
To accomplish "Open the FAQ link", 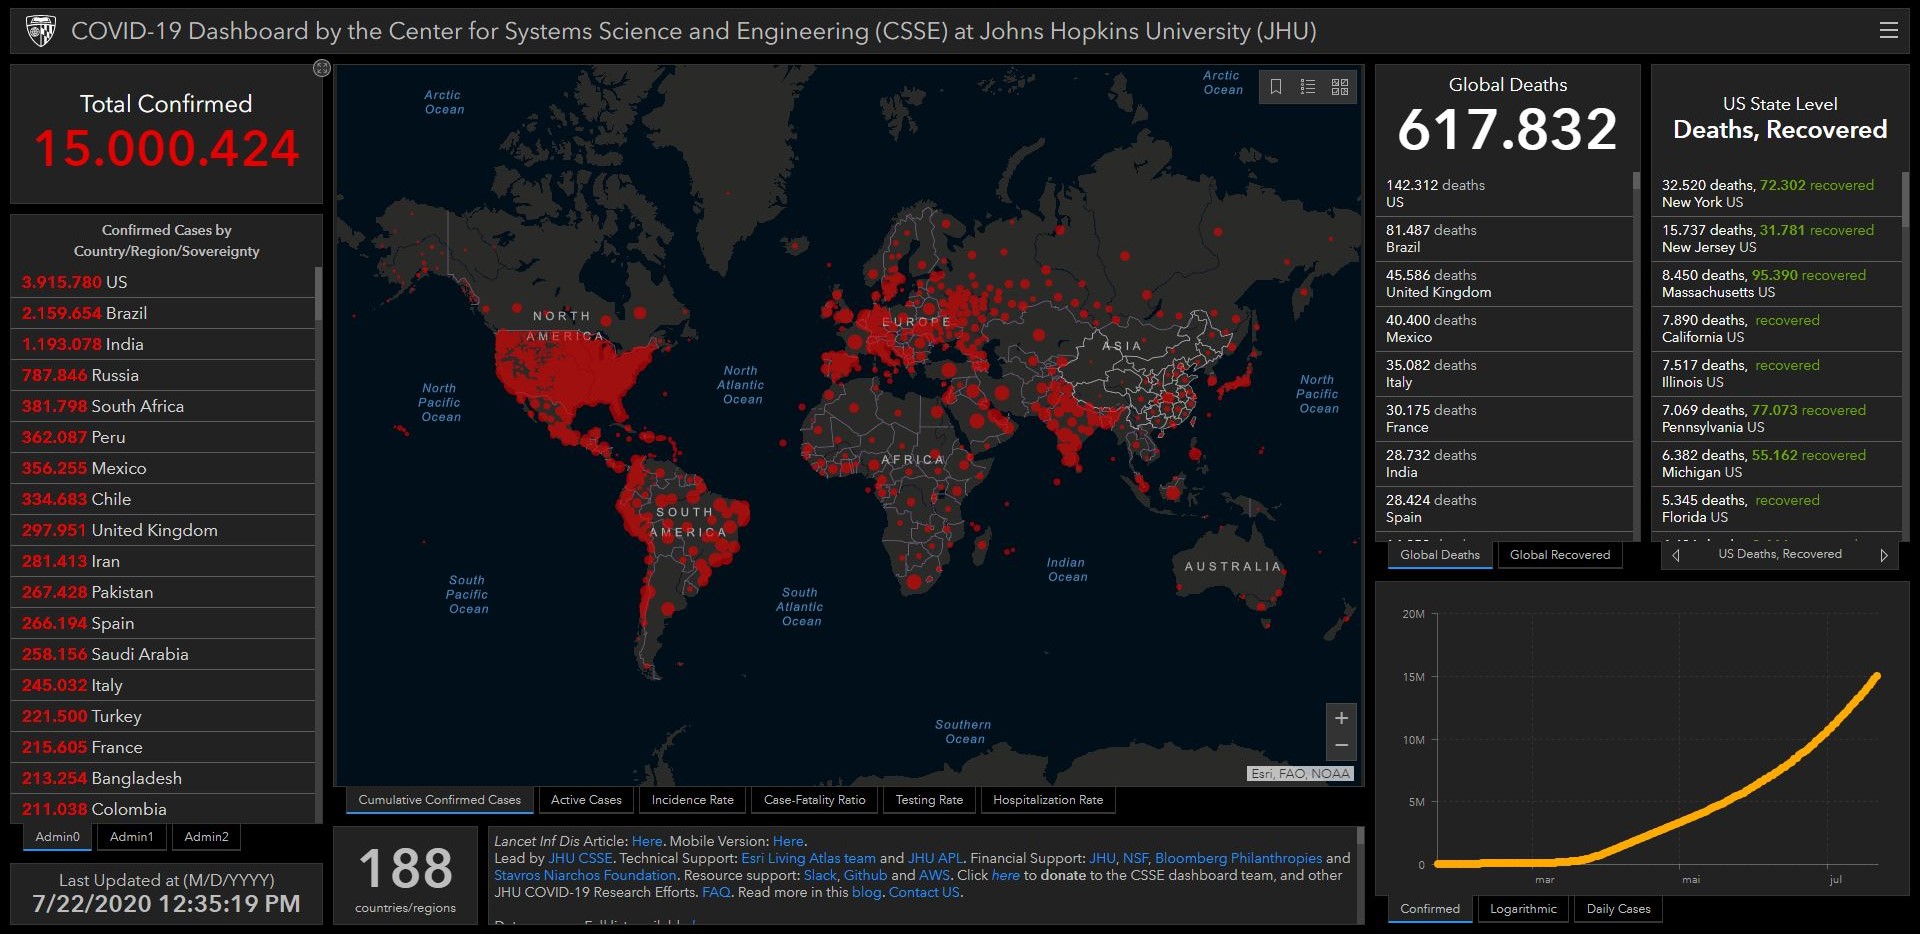I will [x=716, y=892].
